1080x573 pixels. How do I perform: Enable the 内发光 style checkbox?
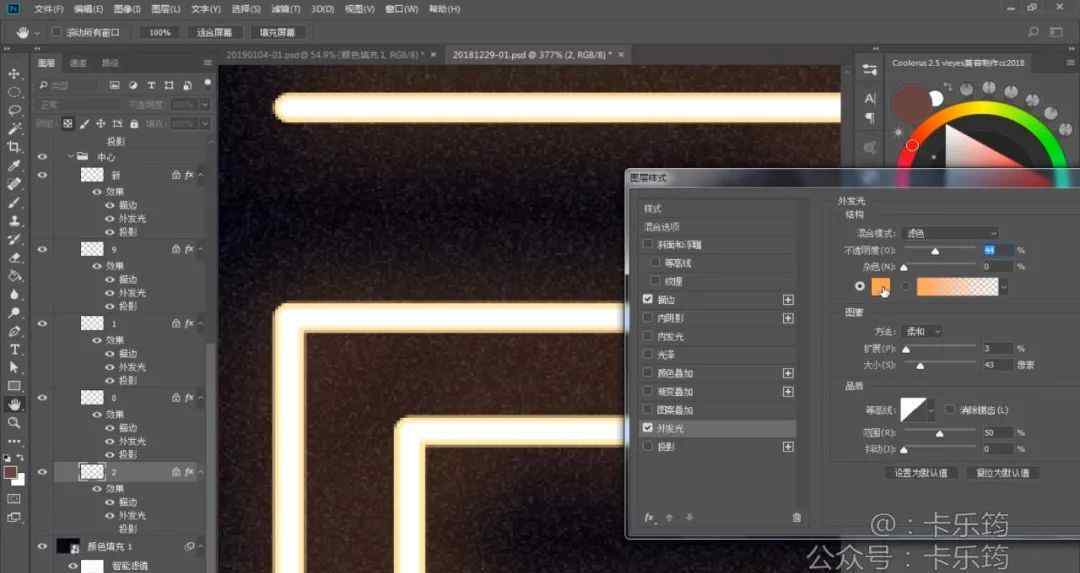[x=647, y=336]
